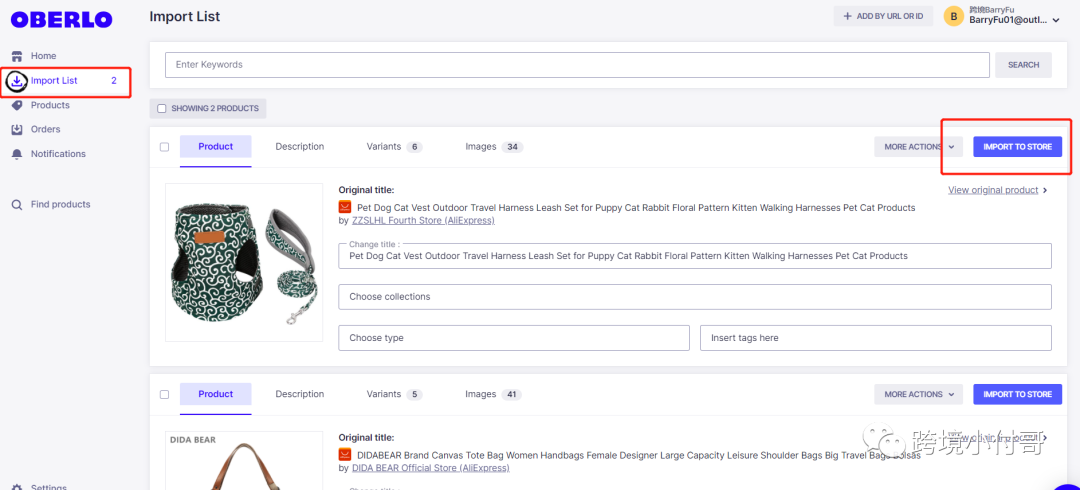This screenshot has width=1080, height=490.
Task: Click the Orders inbox icon
Action: tap(17, 130)
